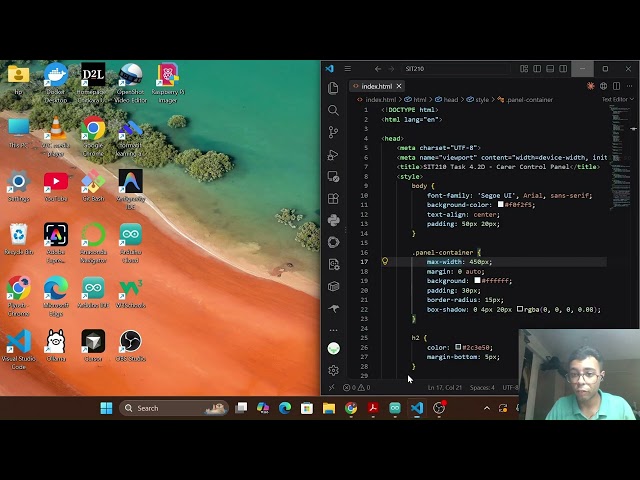Viewport: 640px width, 480px height.
Task: Open the Text Editor dropdown
Action: [x=618, y=99]
